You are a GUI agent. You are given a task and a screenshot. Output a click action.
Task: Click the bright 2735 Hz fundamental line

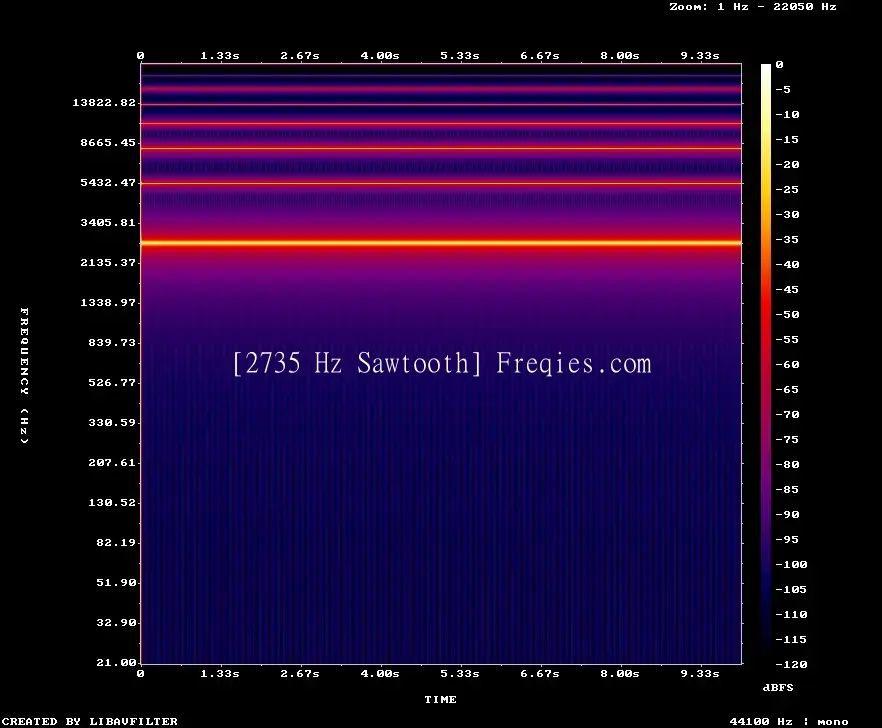(x=441, y=243)
